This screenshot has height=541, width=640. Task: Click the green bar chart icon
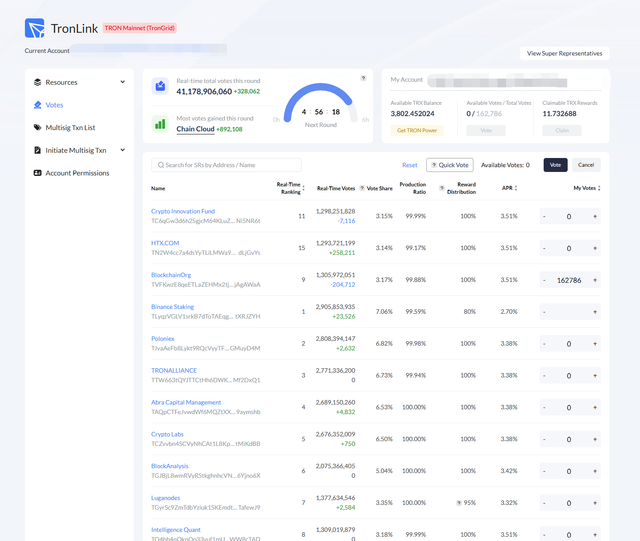tap(160, 124)
